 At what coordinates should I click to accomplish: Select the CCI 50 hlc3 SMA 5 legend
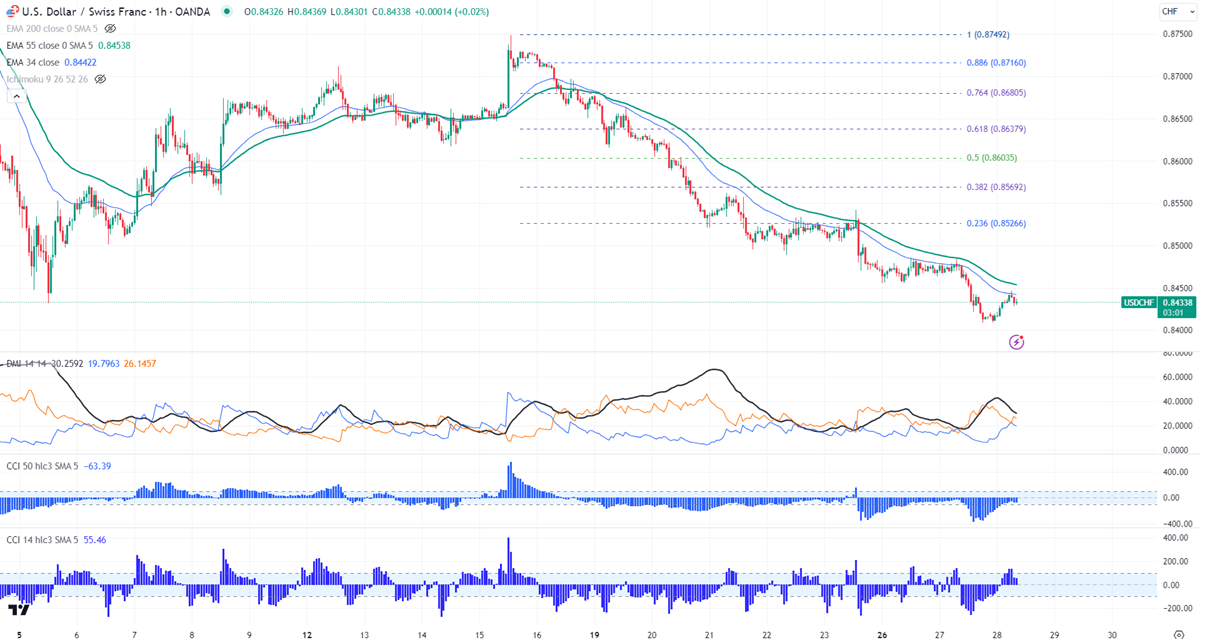42,465
